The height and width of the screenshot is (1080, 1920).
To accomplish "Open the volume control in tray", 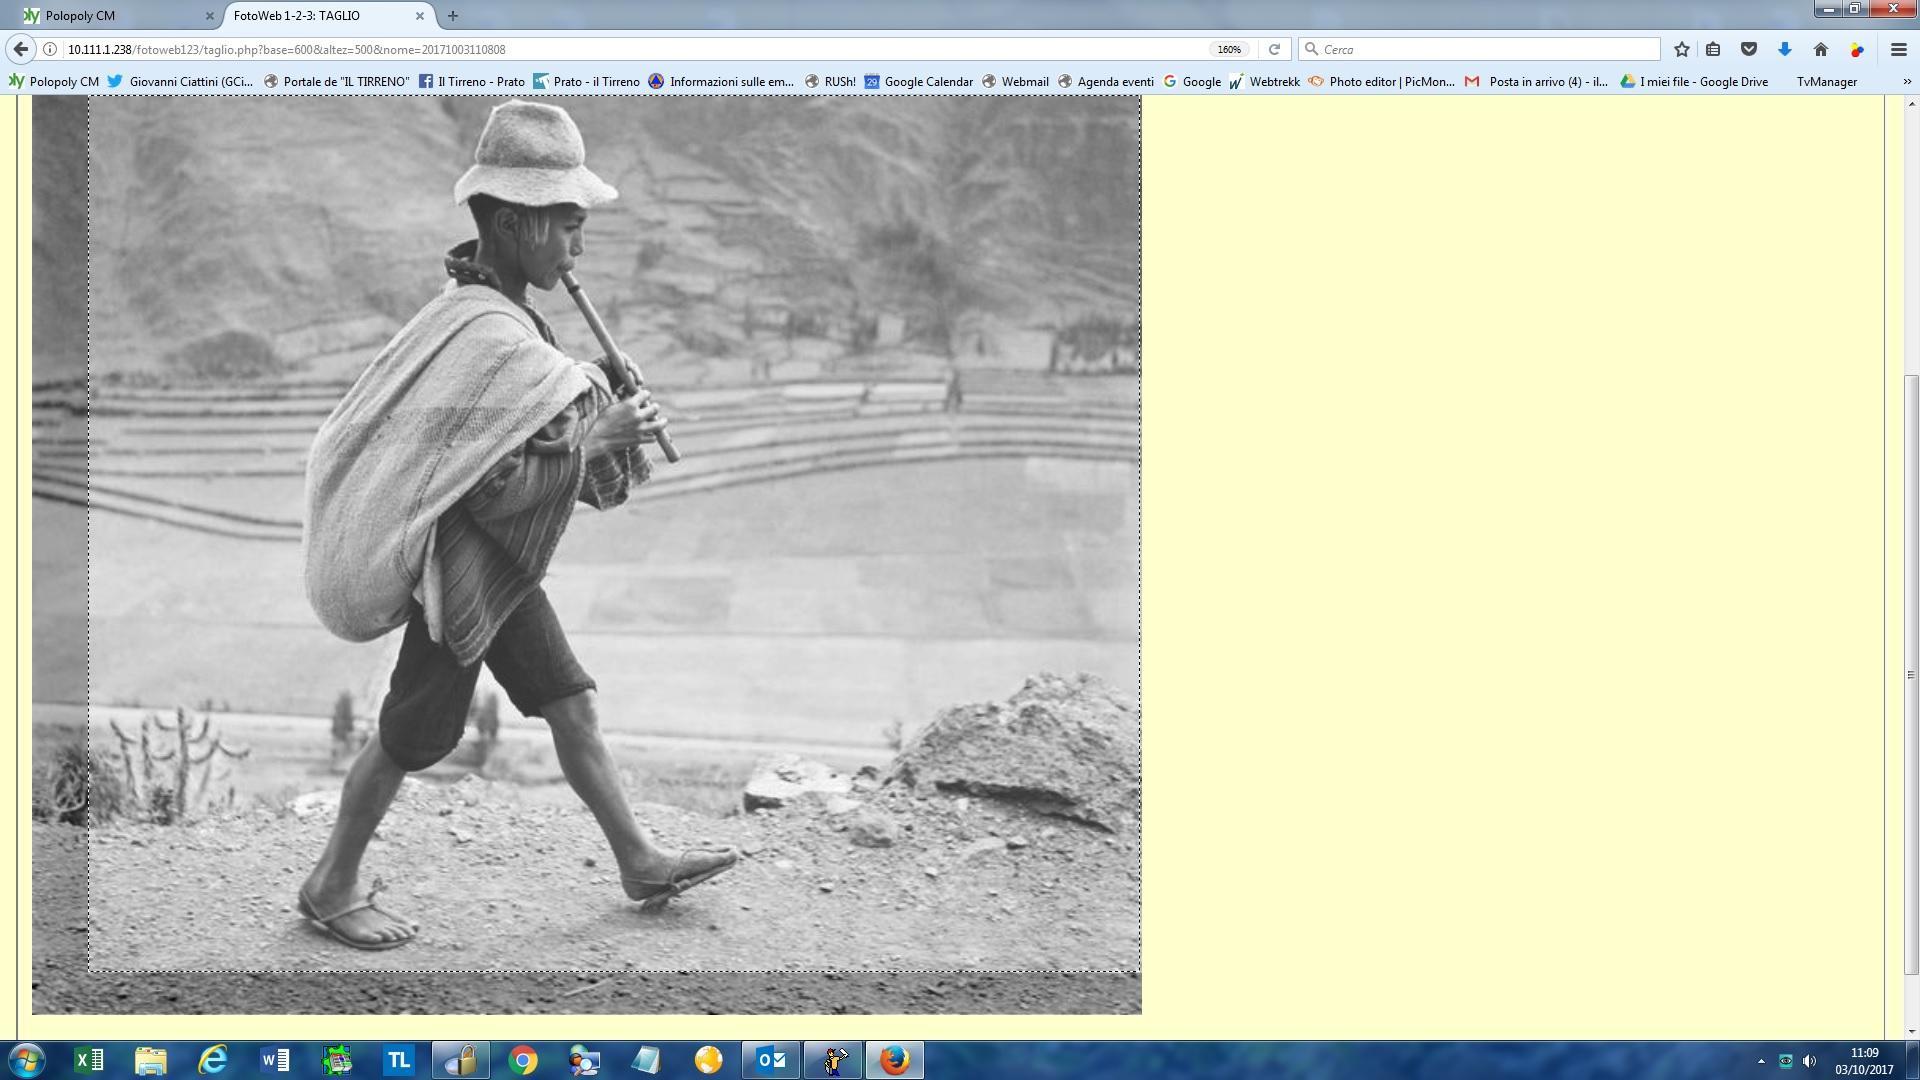I will 1809,1061.
